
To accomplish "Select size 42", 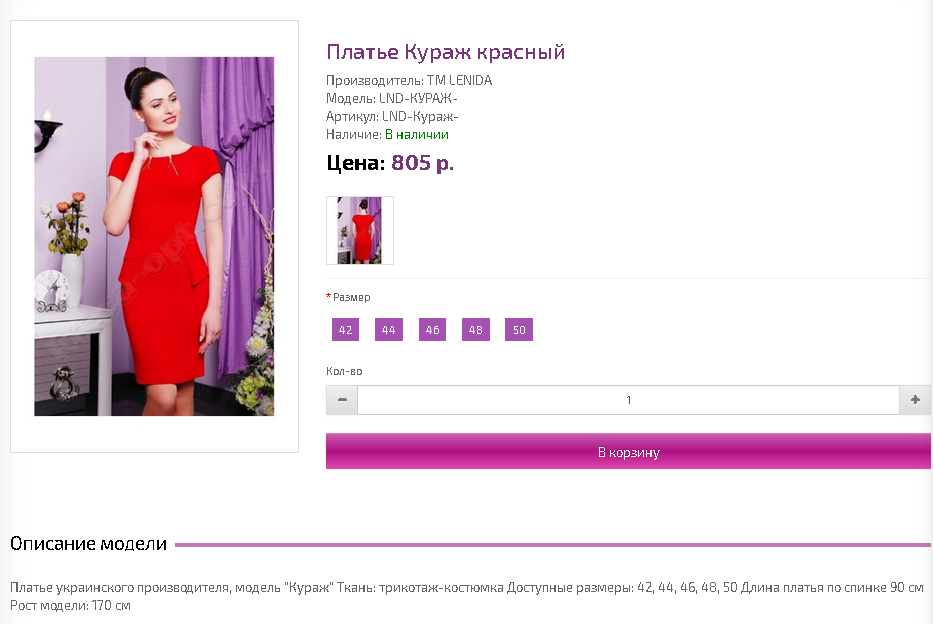I will [x=346, y=330].
